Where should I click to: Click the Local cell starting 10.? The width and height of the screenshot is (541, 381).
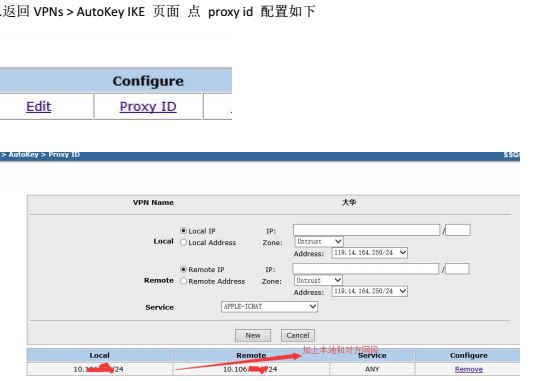[99, 369]
